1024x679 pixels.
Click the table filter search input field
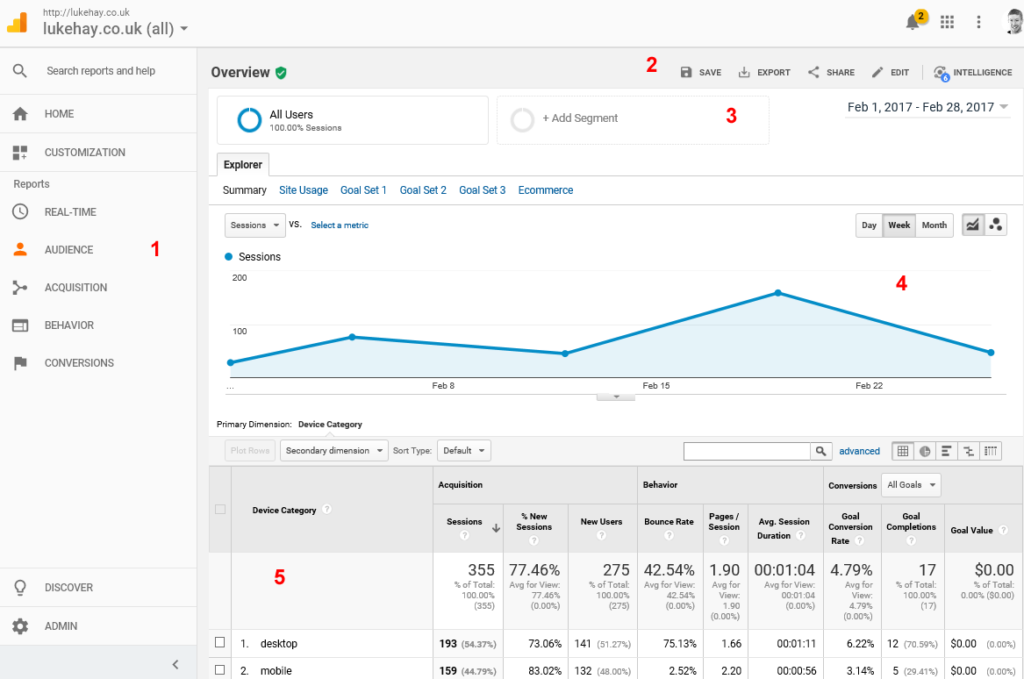[746, 451]
